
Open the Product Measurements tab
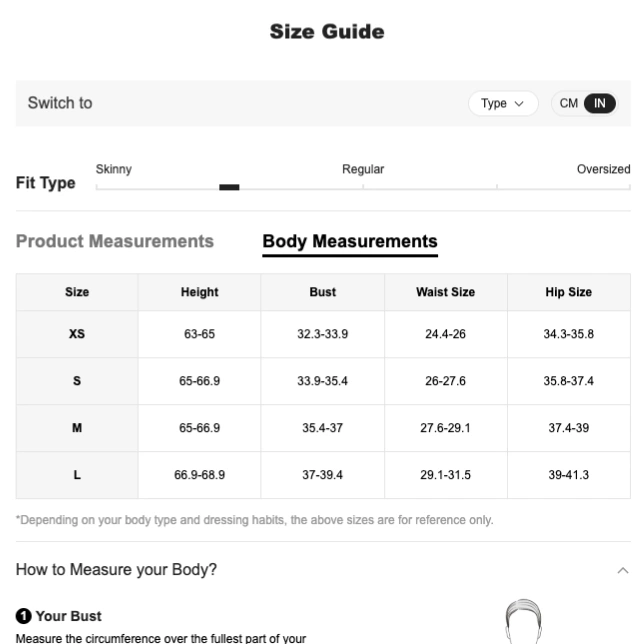click(x=115, y=241)
